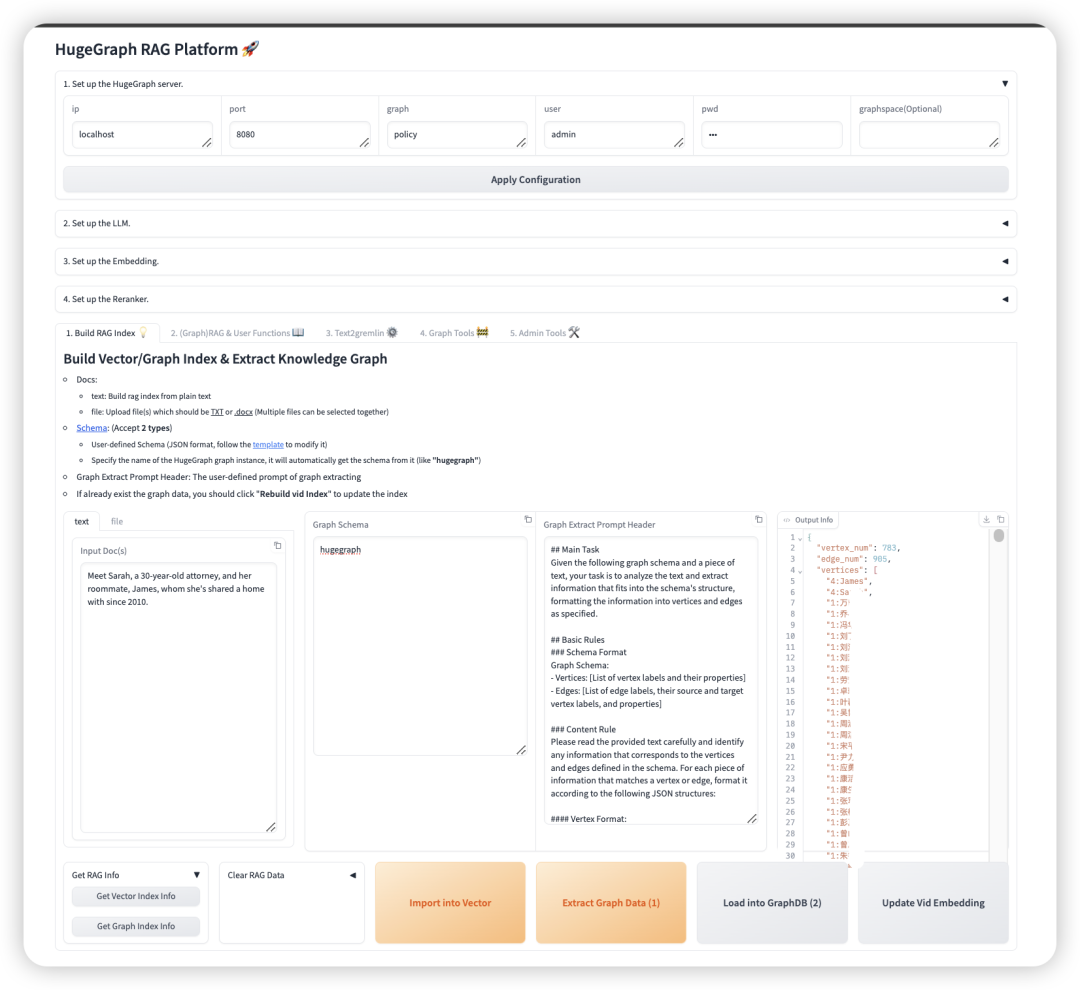Image resolution: width=1080 pixels, height=990 pixels.
Task: Fold line 1 of the JSON output
Action: pos(800,538)
